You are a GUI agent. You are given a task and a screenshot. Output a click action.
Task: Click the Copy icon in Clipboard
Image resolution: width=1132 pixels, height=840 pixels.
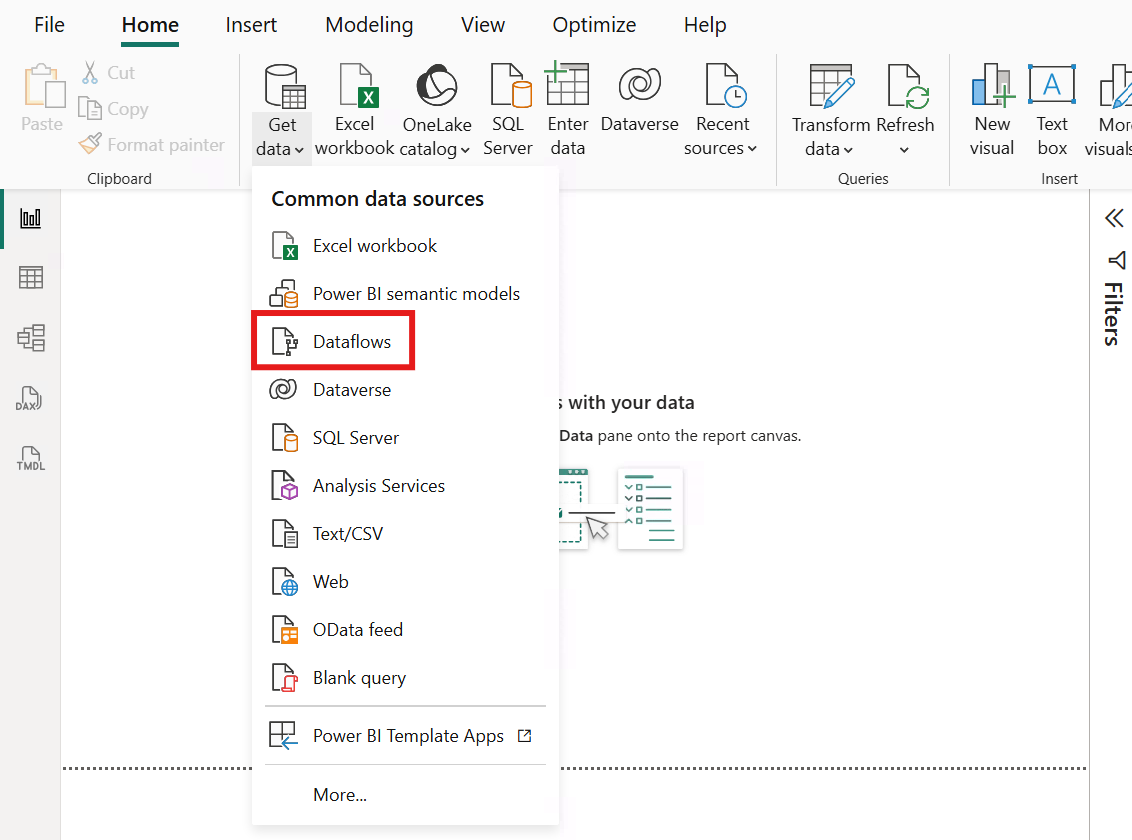click(90, 108)
